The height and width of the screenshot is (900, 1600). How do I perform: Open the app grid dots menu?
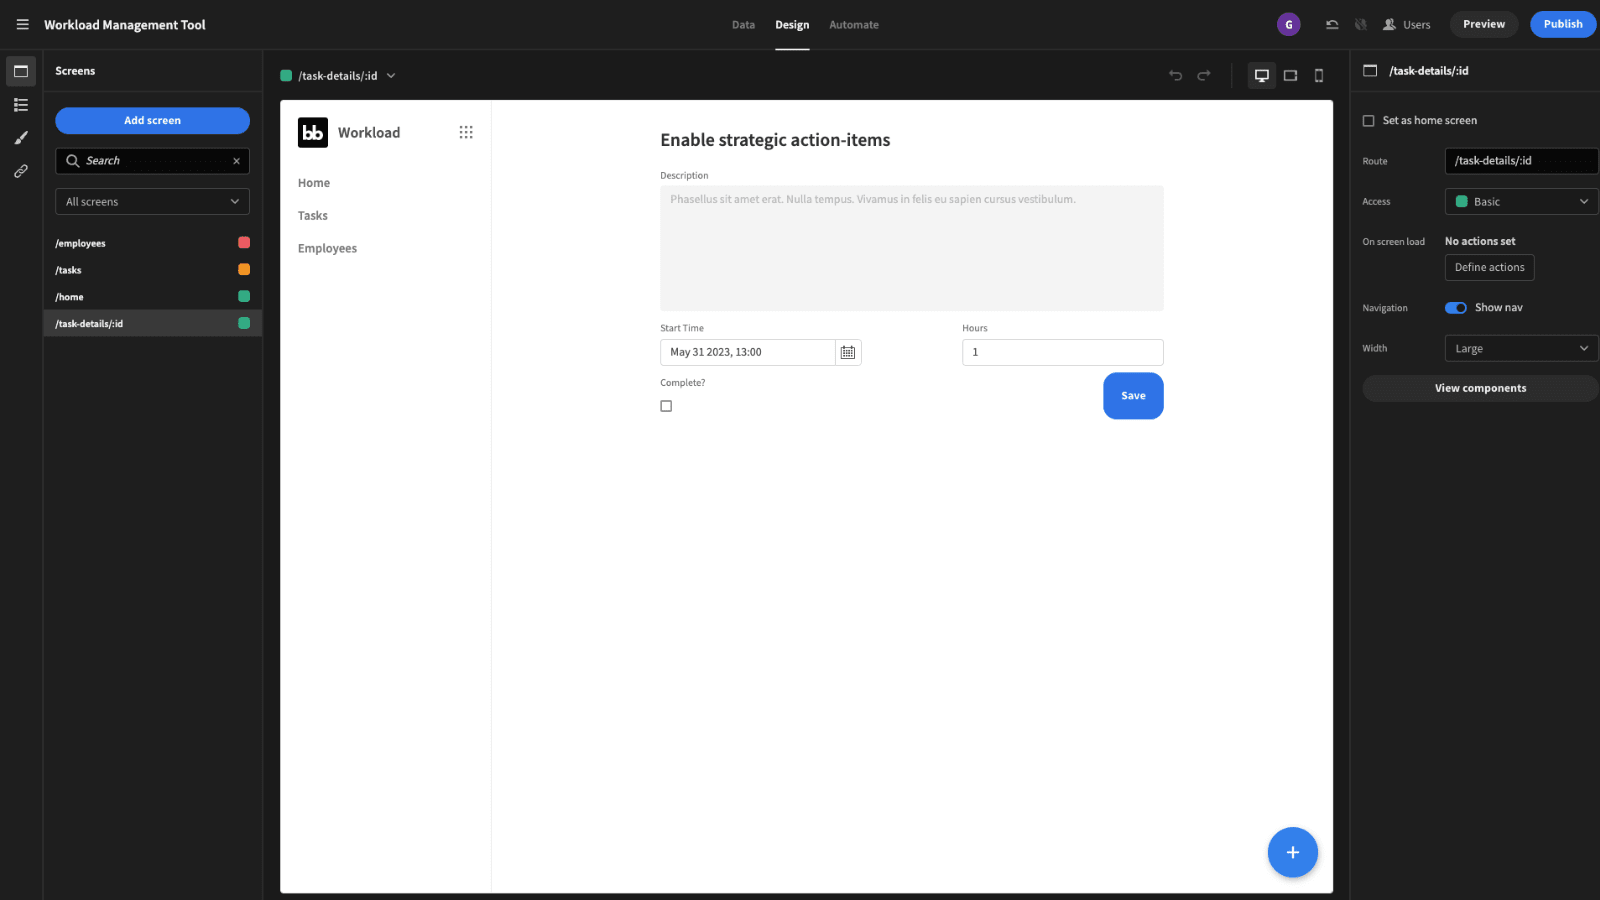point(466,132)
